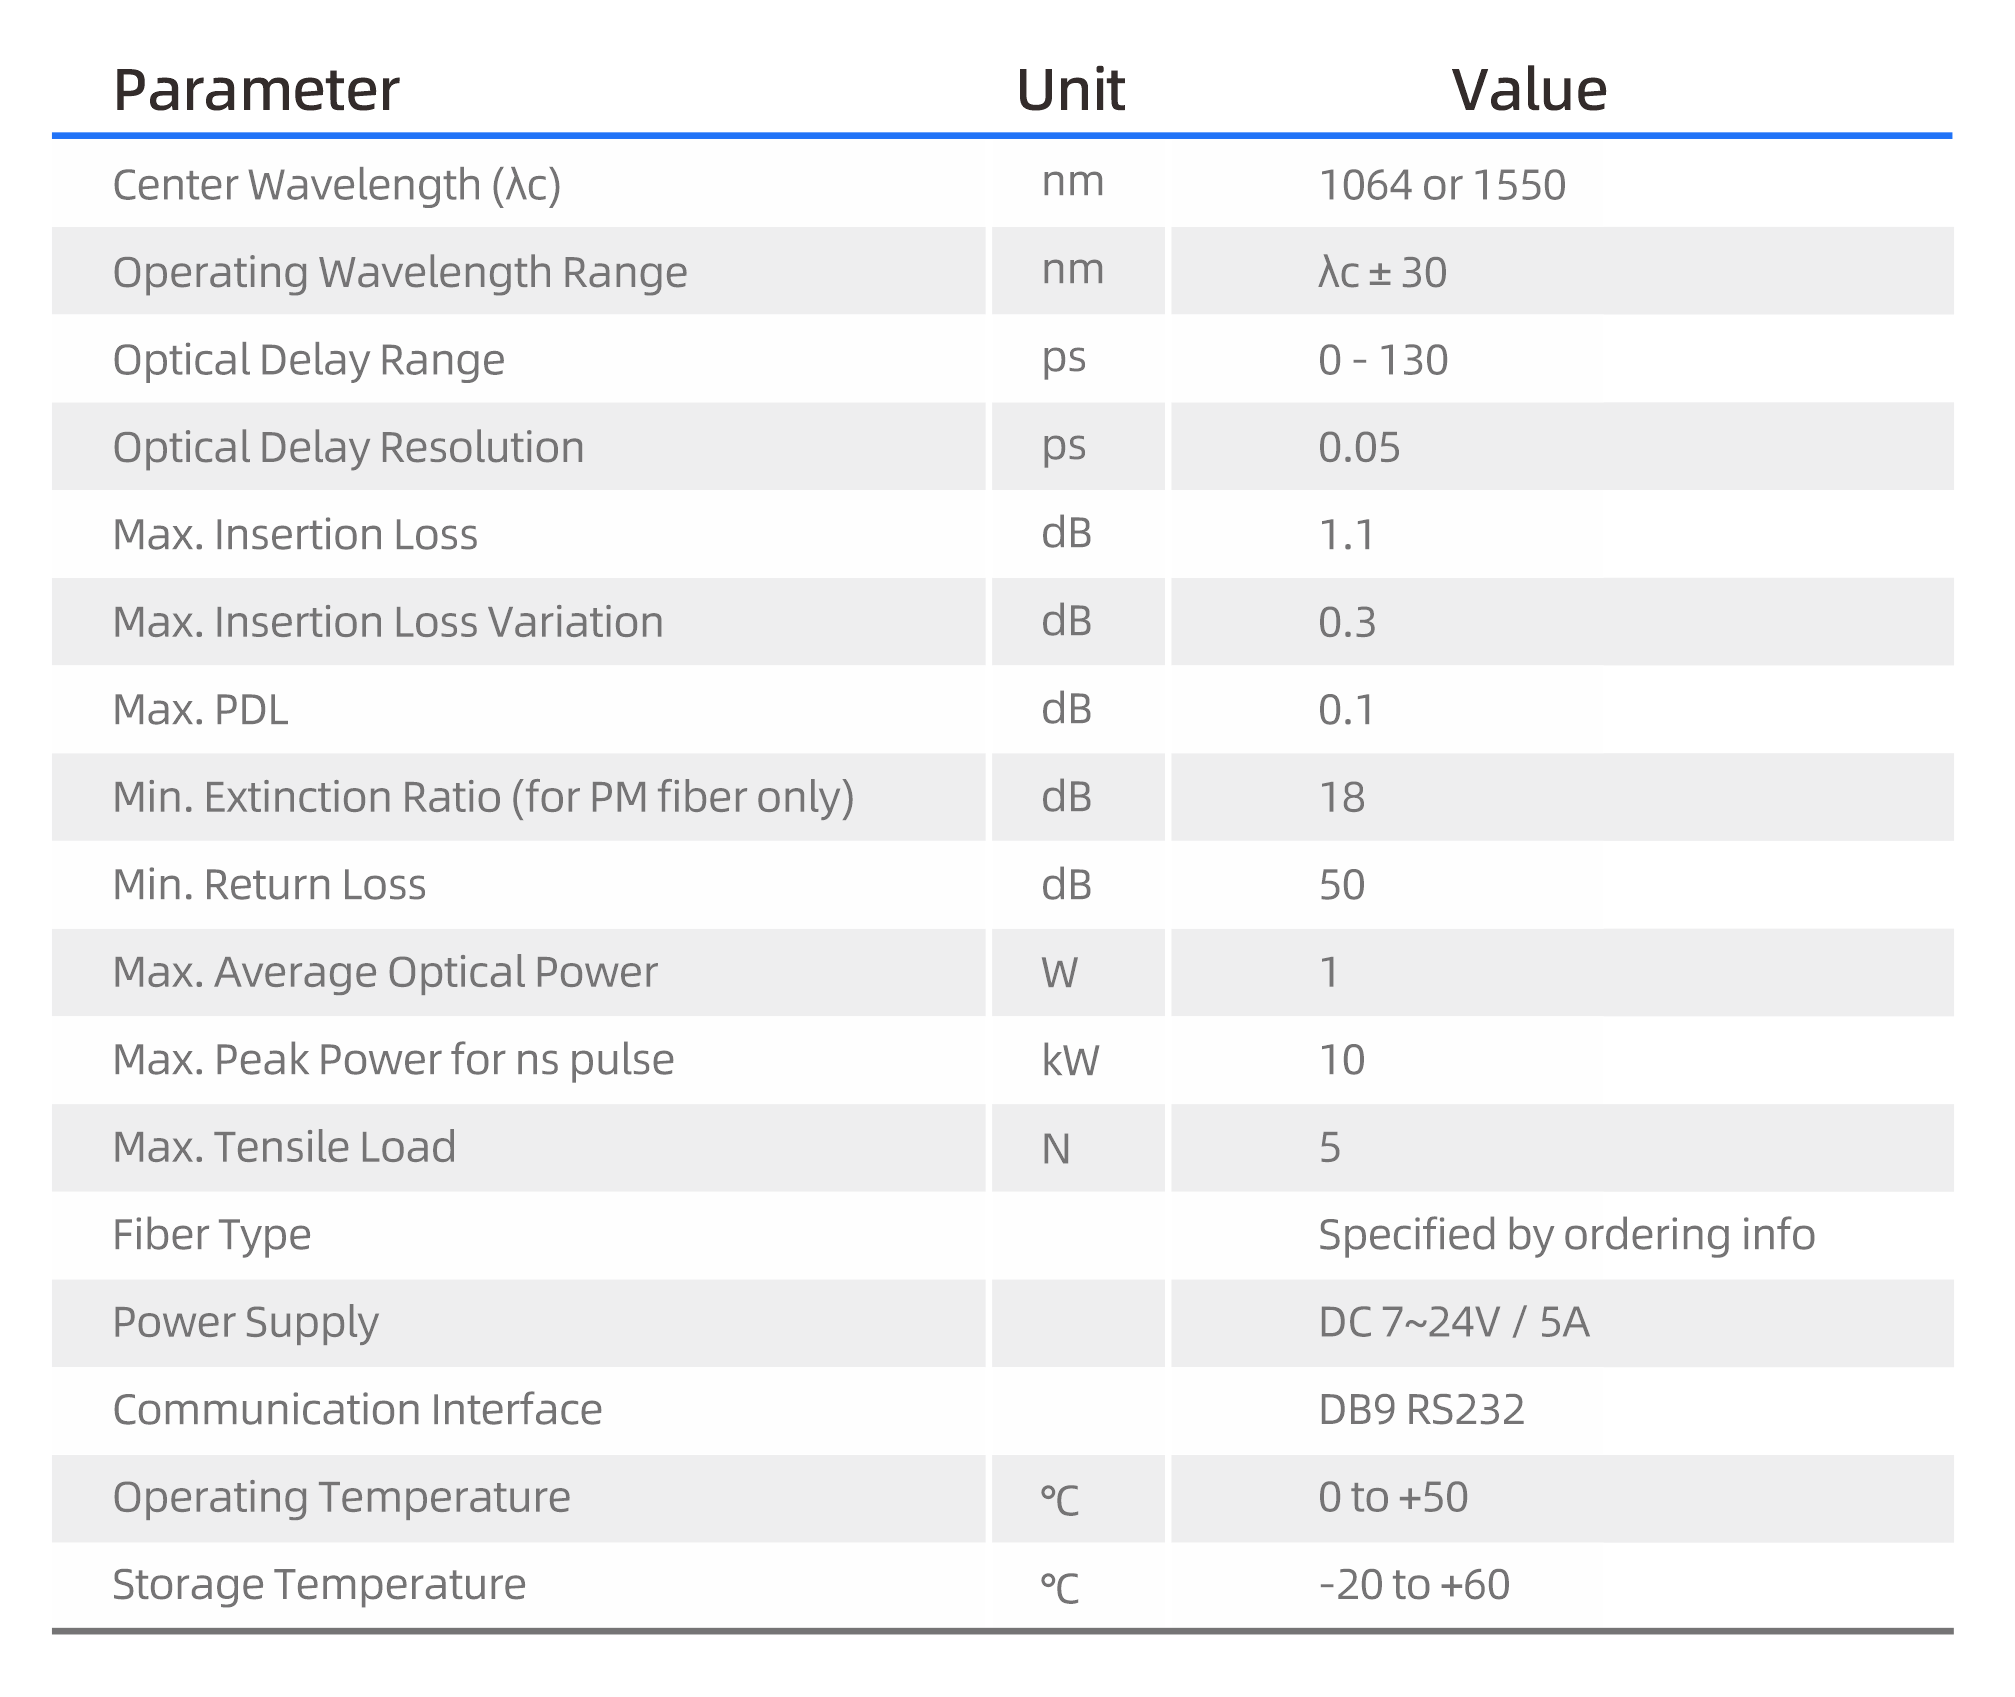
Task: Select Optical Delay Resolution label
Action: coord(348,447)
